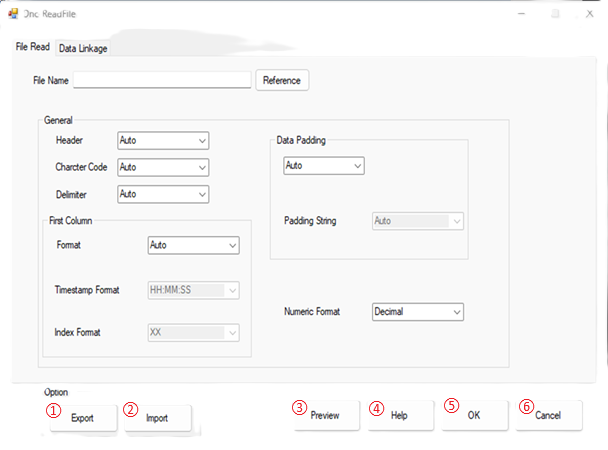This screenshot has width=608, height=450.
Task: Click the Timestamp Format HH:MM:SS dropdown
Action: tap(193, 290)
